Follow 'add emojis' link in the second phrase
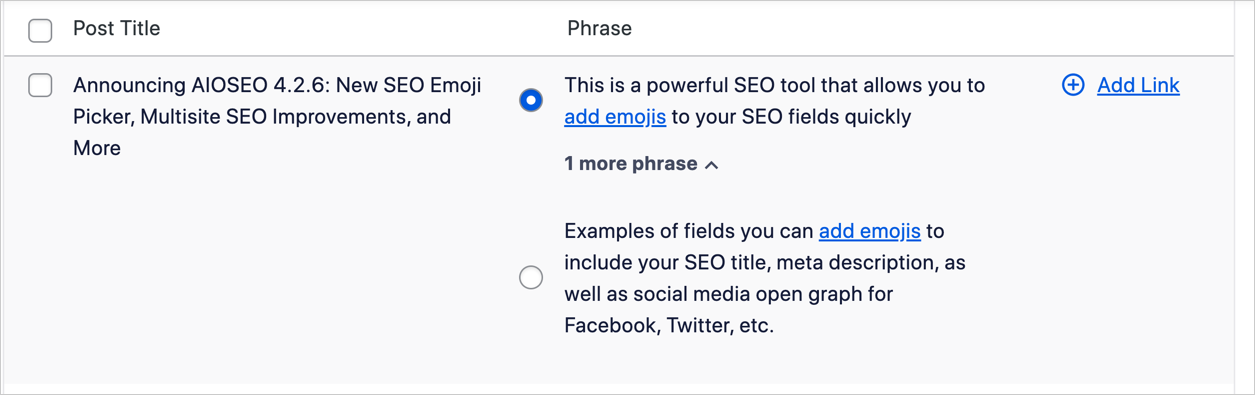Image resolution: width=1255 pixels, height=395 pixels. 870,231
